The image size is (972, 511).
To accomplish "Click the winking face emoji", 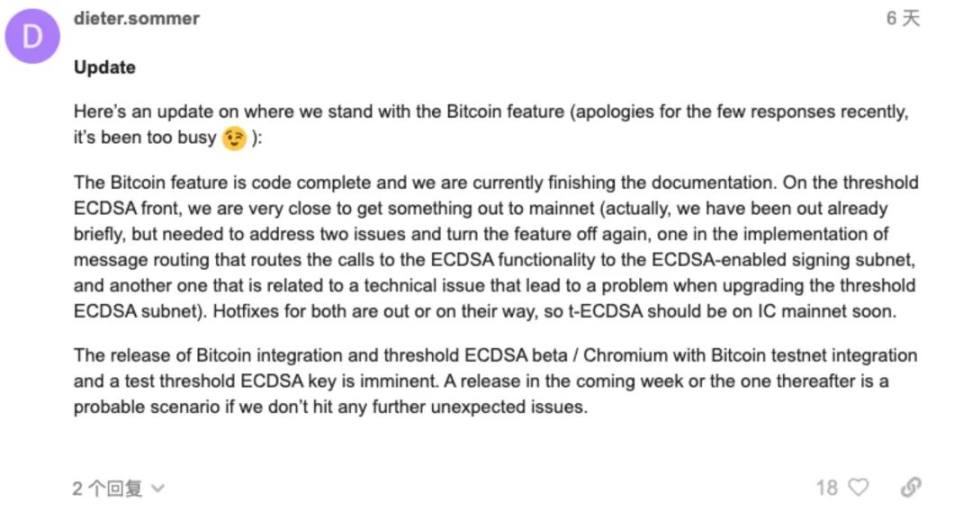I will pos(235,138).
